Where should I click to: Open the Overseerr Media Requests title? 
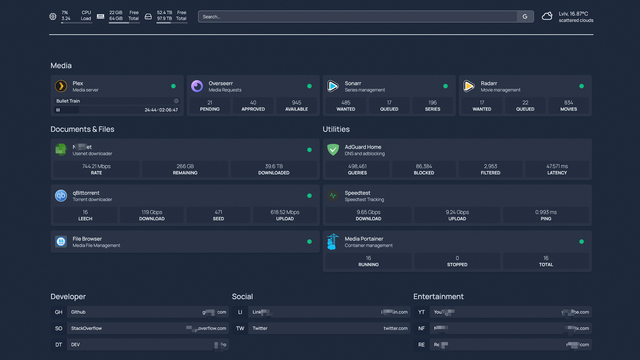point(225,86)
